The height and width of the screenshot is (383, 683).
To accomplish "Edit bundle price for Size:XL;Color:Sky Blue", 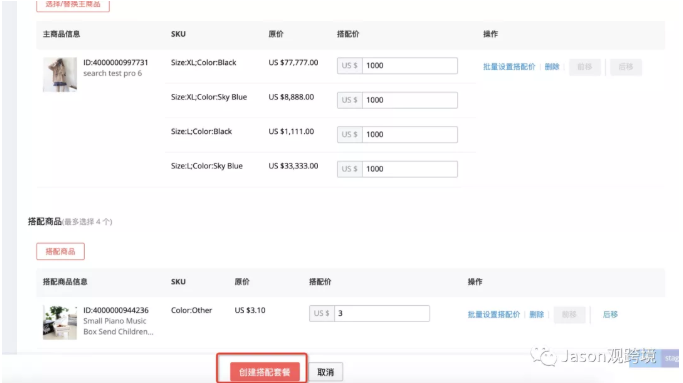I will 409,100.
